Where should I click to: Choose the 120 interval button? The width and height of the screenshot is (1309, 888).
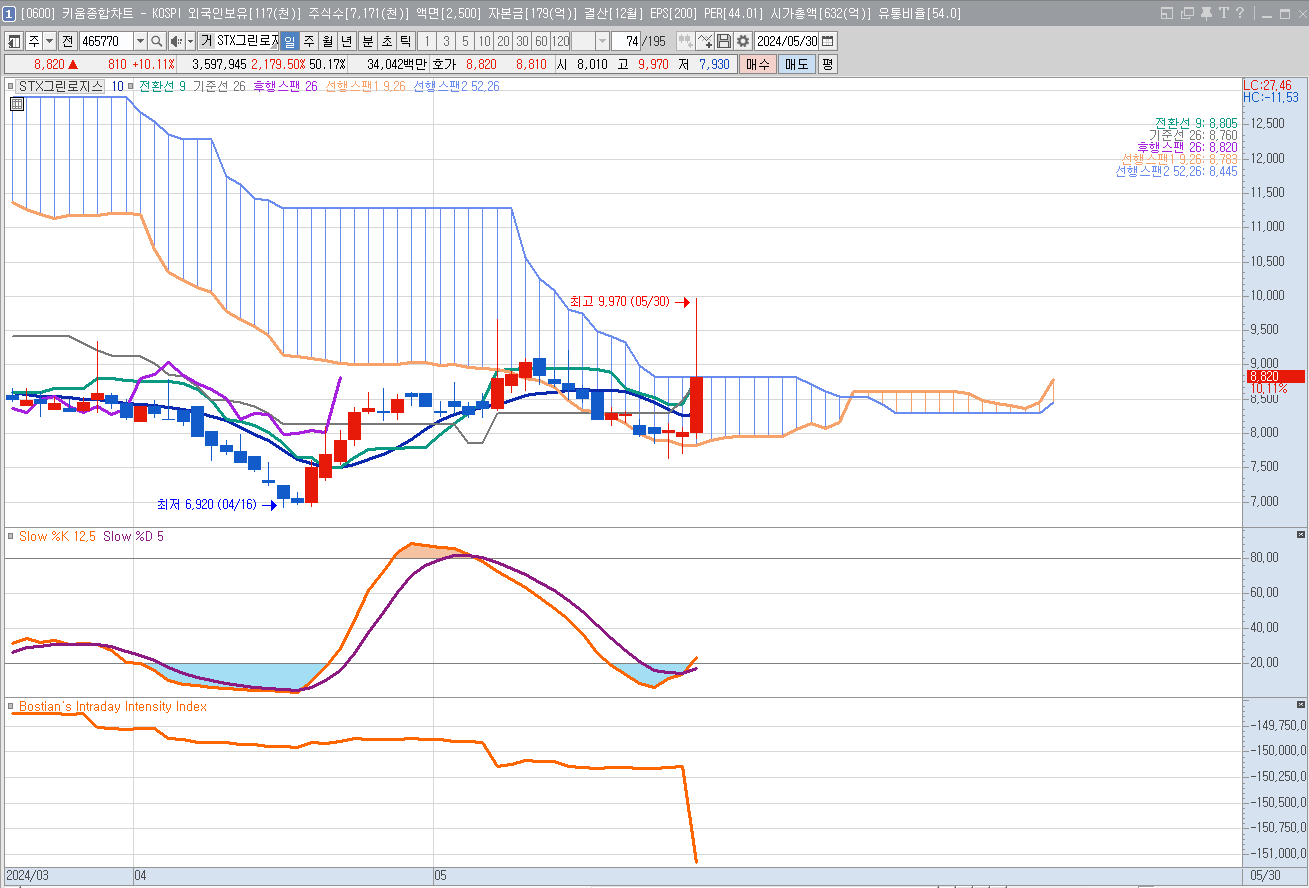(560, 41)
